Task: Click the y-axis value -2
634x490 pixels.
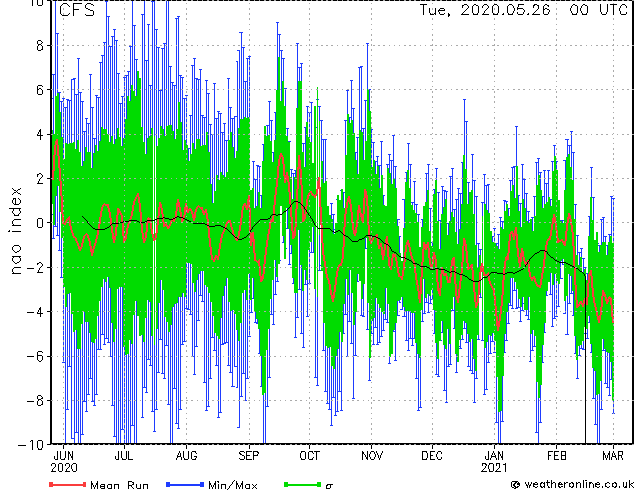Action: click(x=35, y=267)
